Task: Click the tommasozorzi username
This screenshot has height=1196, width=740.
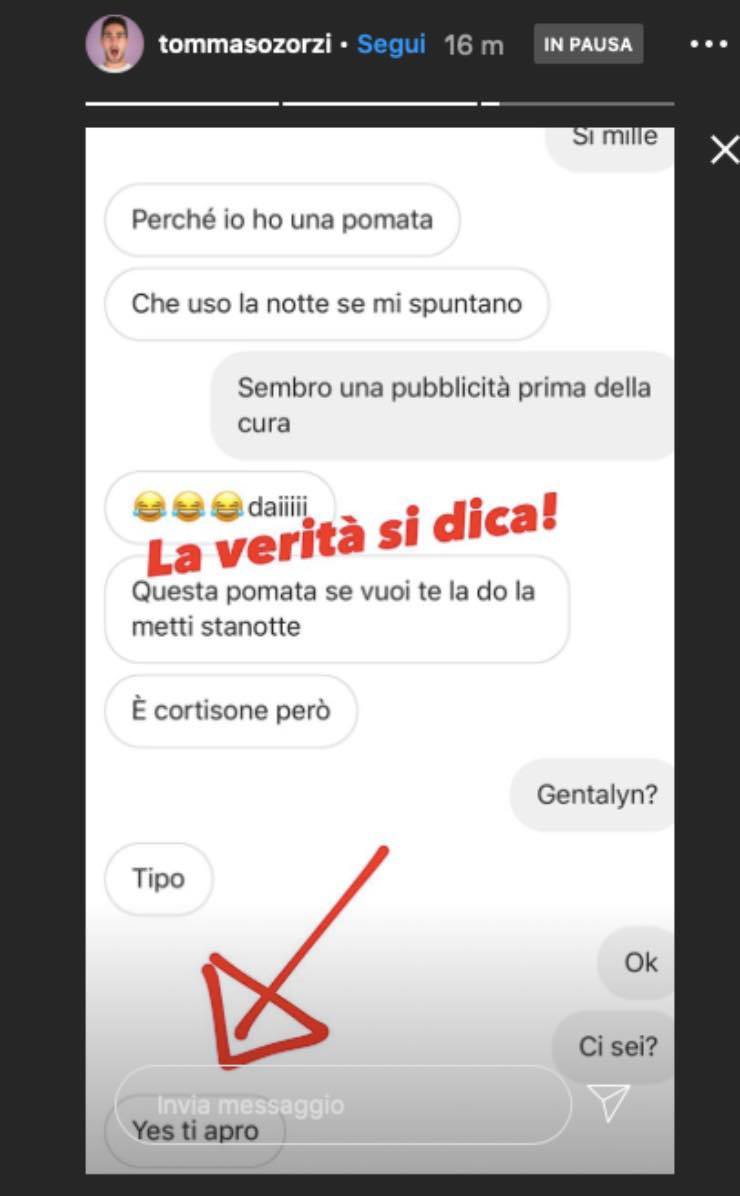Action: [x=245, y=44]
